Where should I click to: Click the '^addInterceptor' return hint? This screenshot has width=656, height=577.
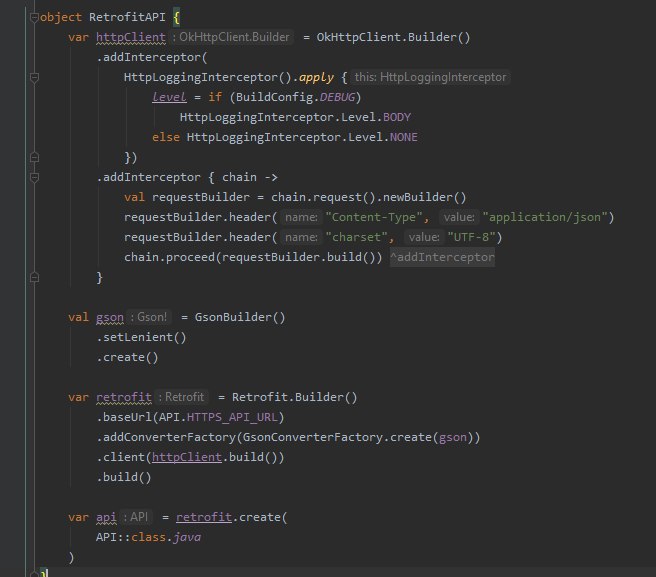442,257
